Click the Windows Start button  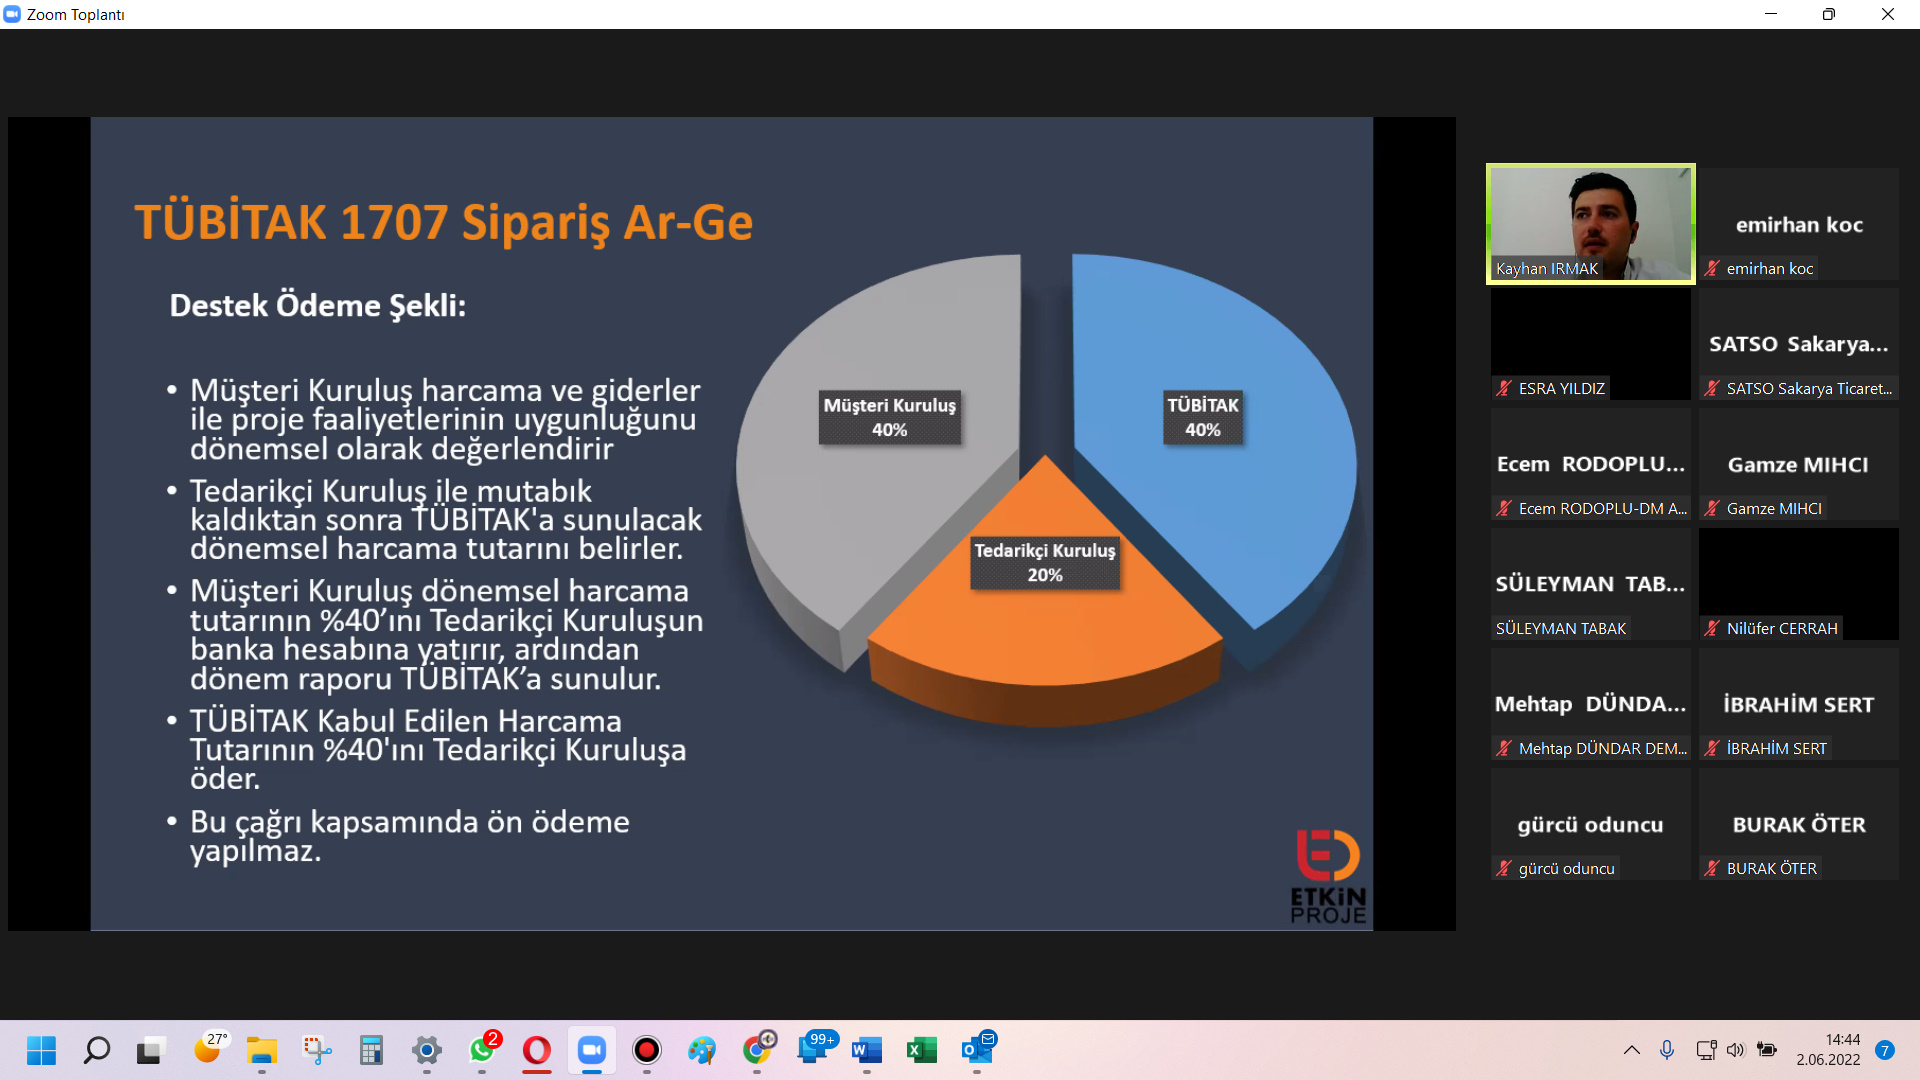tap(41, 1050)
